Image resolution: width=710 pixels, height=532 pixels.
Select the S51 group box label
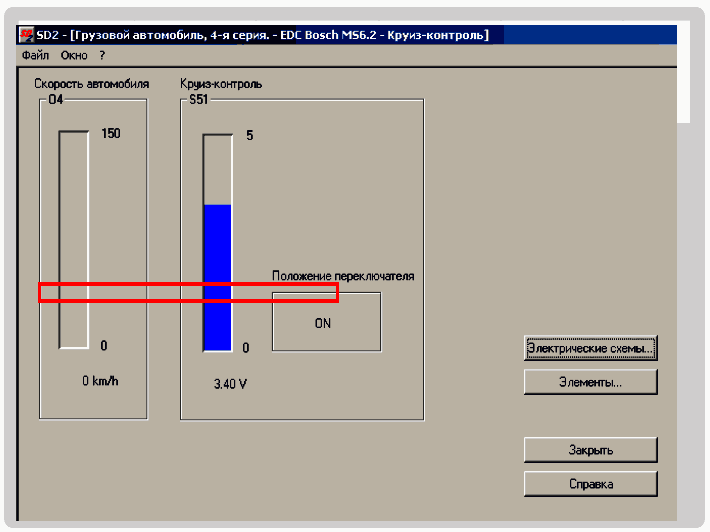point(198,101)
